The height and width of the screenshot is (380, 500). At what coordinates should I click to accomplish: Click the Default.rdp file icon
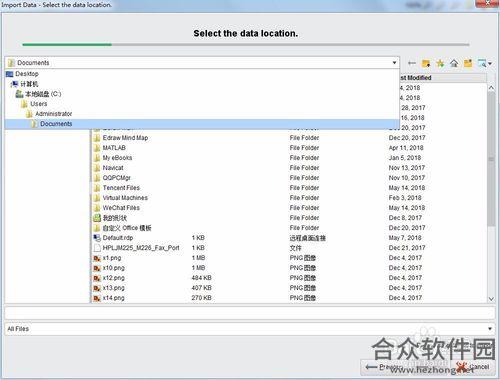click(97, 238)
